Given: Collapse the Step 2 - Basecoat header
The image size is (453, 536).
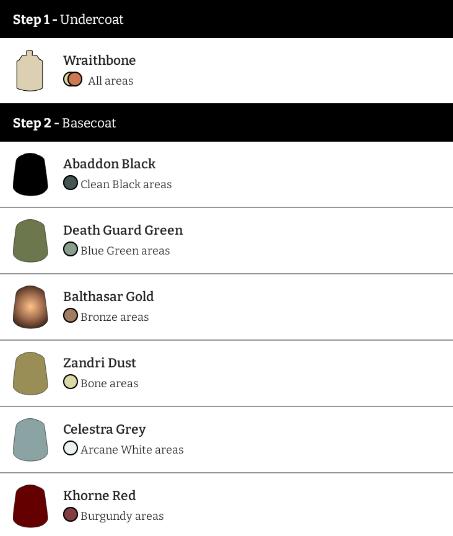Looking at the screenshot, I should coord(226,123).
